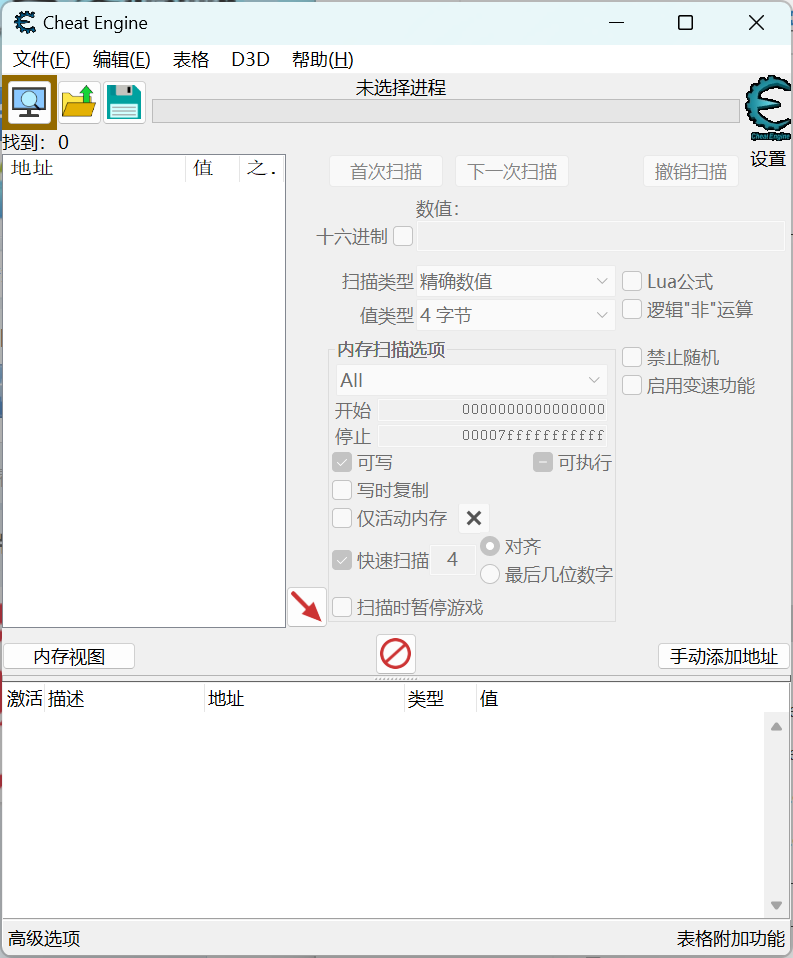This screenshot has height=958, width=793.
Task: Click the open folder load table icon
Action: click(79, 103)
